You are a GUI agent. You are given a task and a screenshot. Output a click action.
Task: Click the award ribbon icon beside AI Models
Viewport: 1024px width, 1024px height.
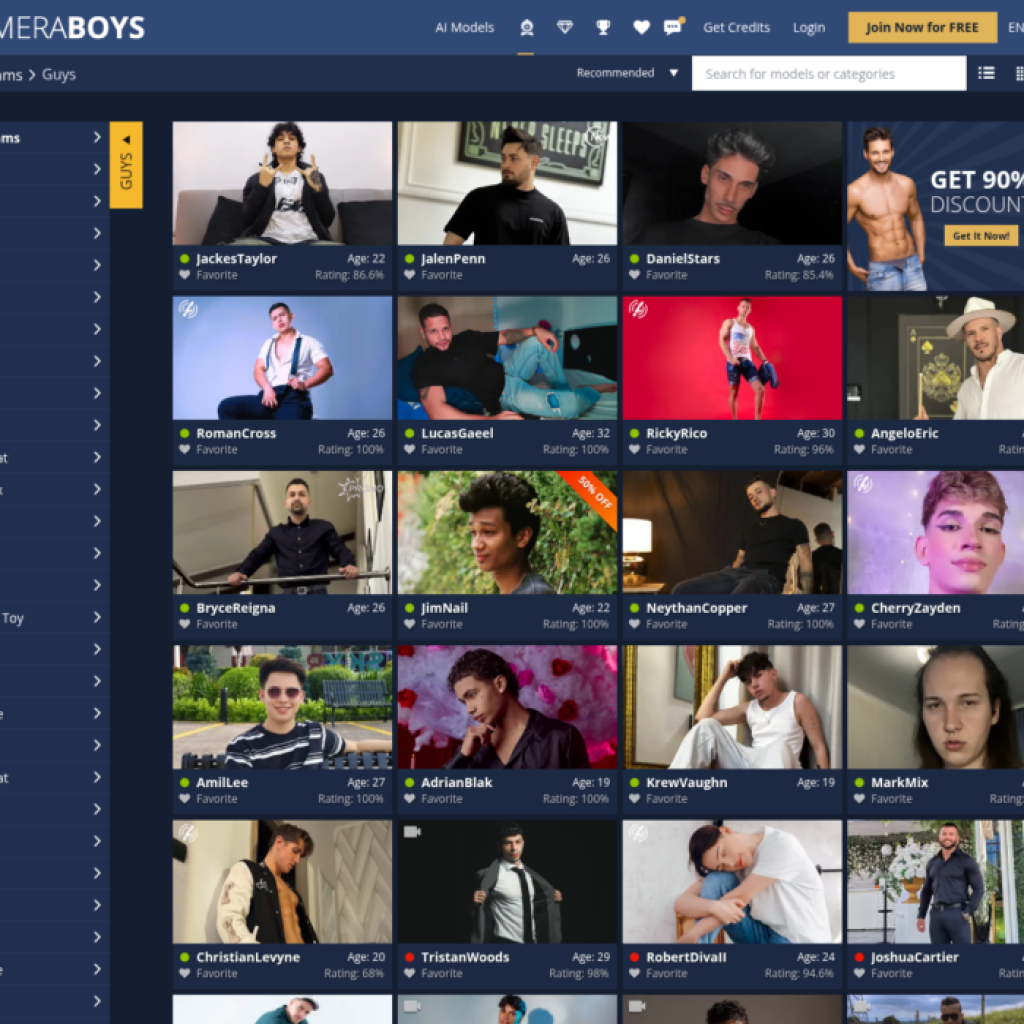point(526,28)
